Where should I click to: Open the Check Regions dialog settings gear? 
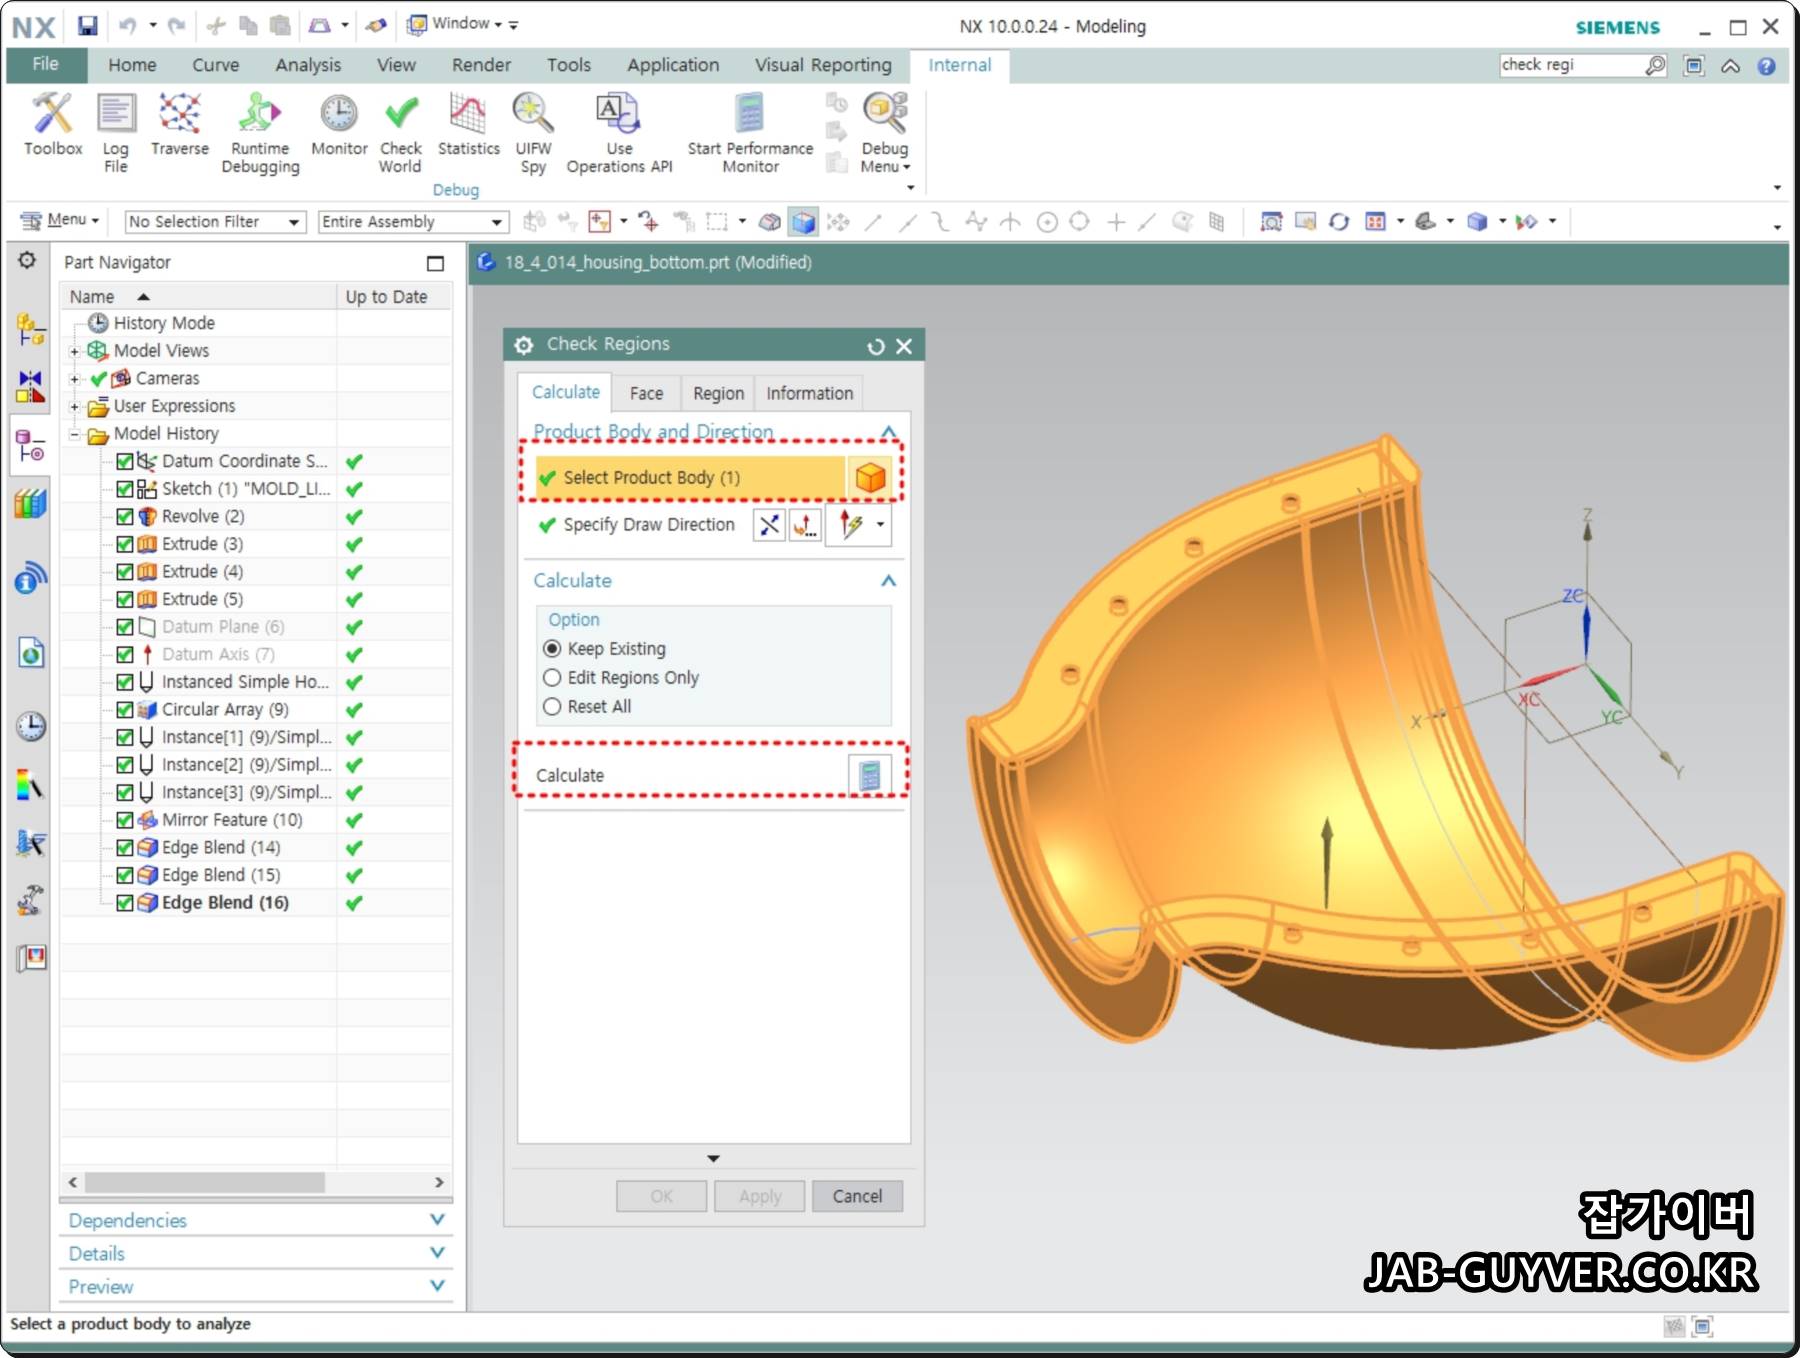tap(524, 345)
